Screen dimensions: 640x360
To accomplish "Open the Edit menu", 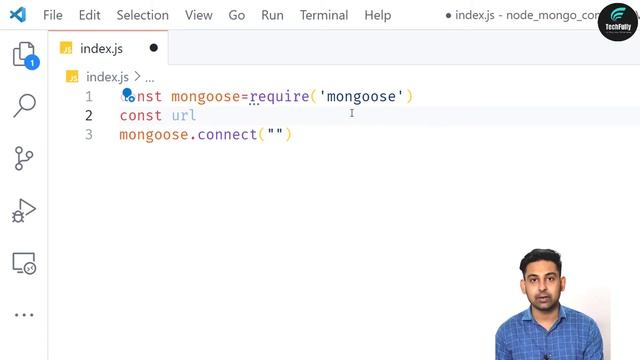I will click(89, 15).
